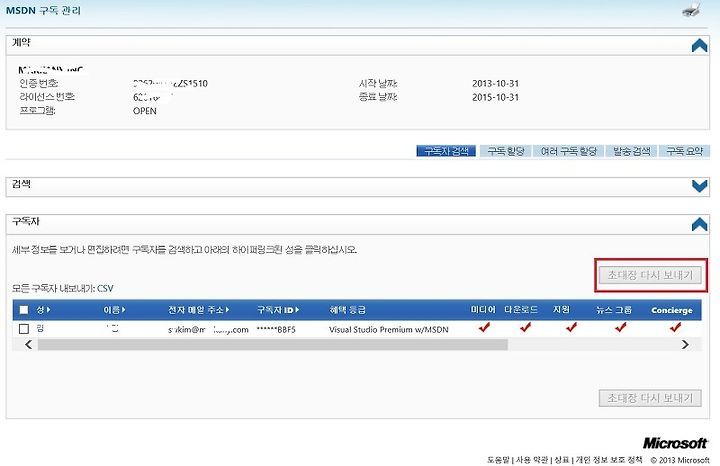
Task: Collapse the 구독자 section
Action: [699, 224]
